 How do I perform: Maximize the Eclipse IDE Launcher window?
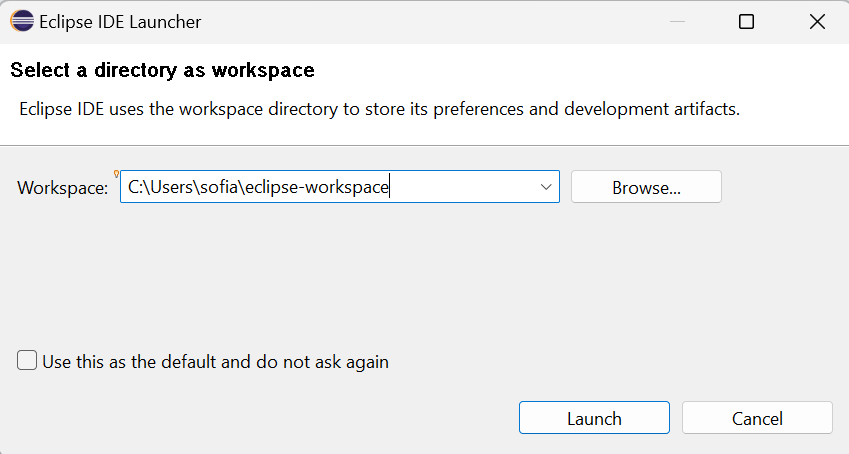(x=747, y=22)
